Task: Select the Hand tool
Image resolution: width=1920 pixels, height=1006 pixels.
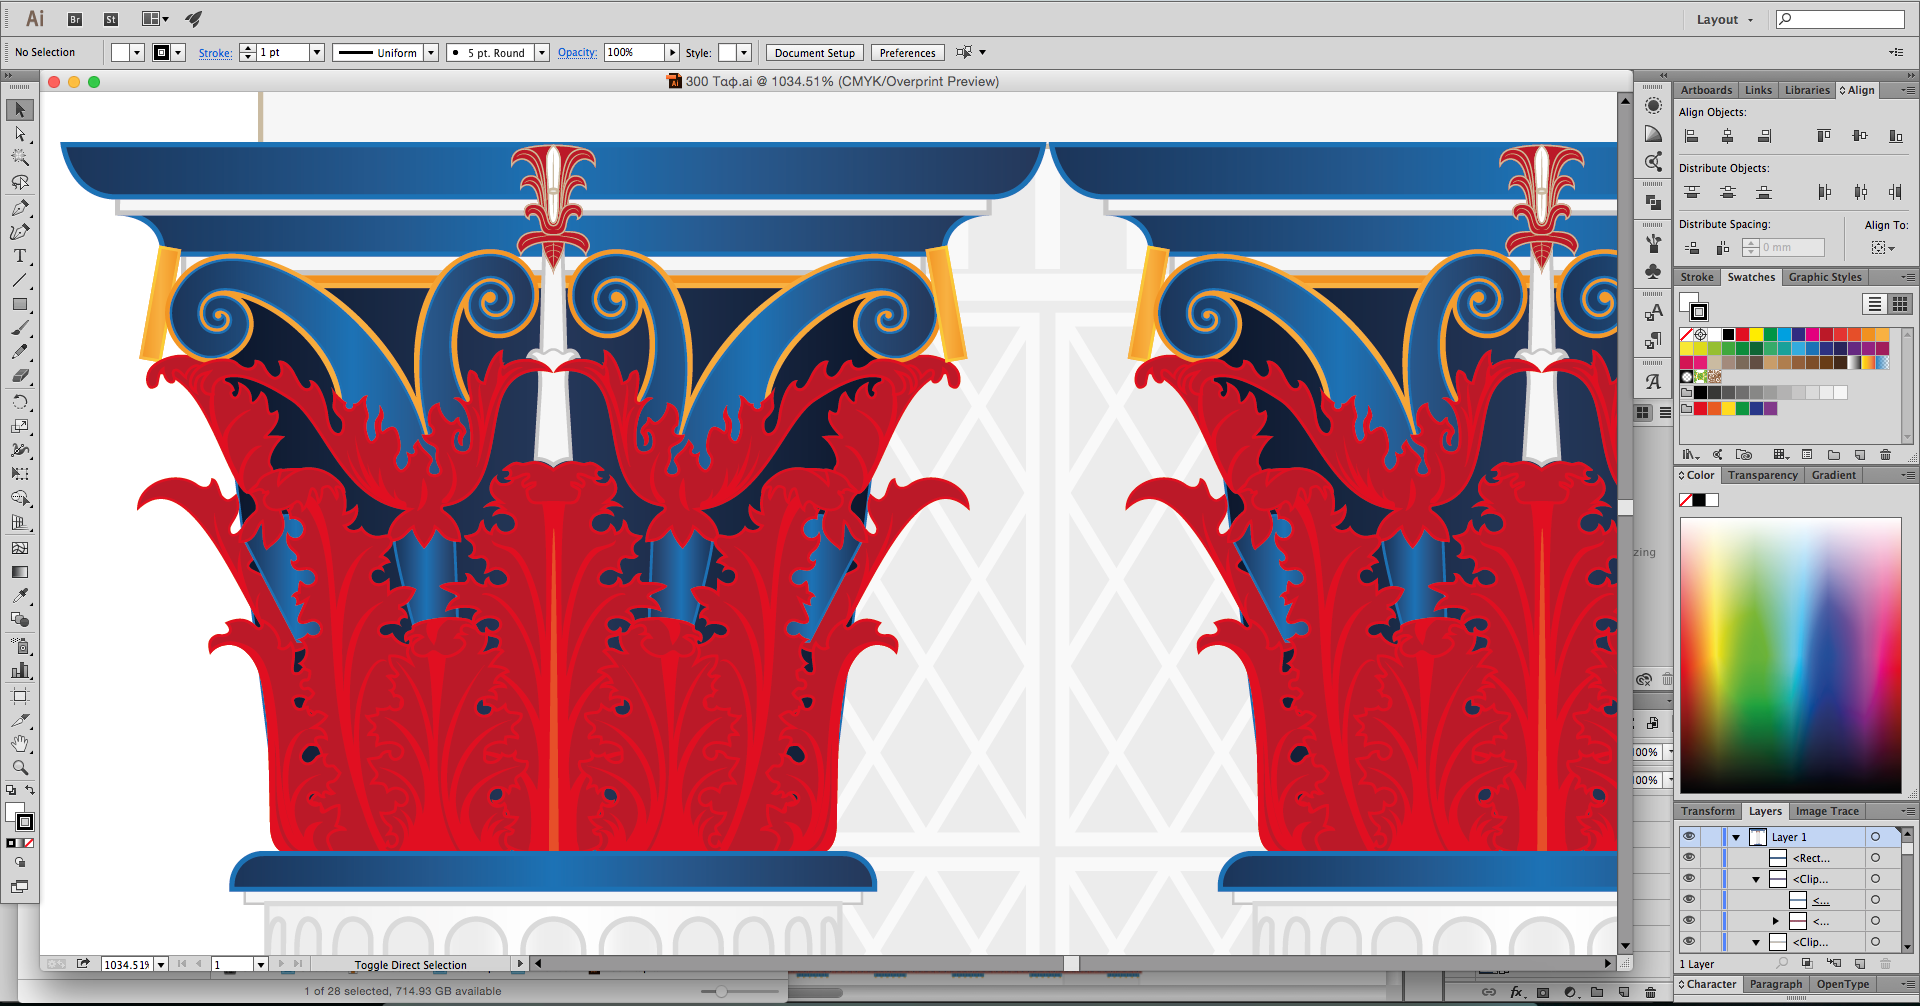Action: point(20,744)
